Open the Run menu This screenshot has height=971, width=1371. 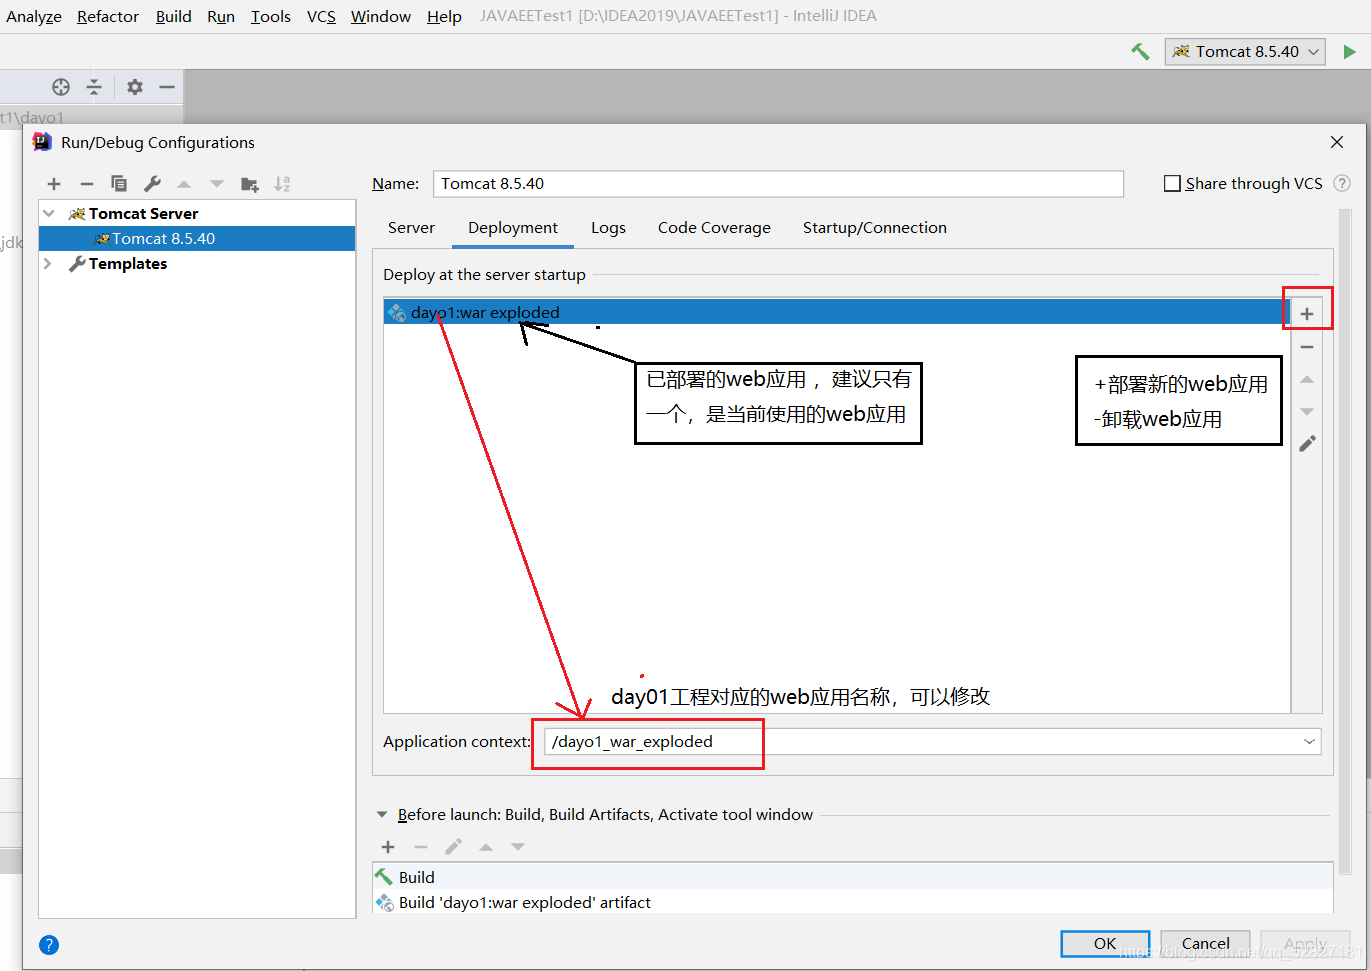(221, 16)
